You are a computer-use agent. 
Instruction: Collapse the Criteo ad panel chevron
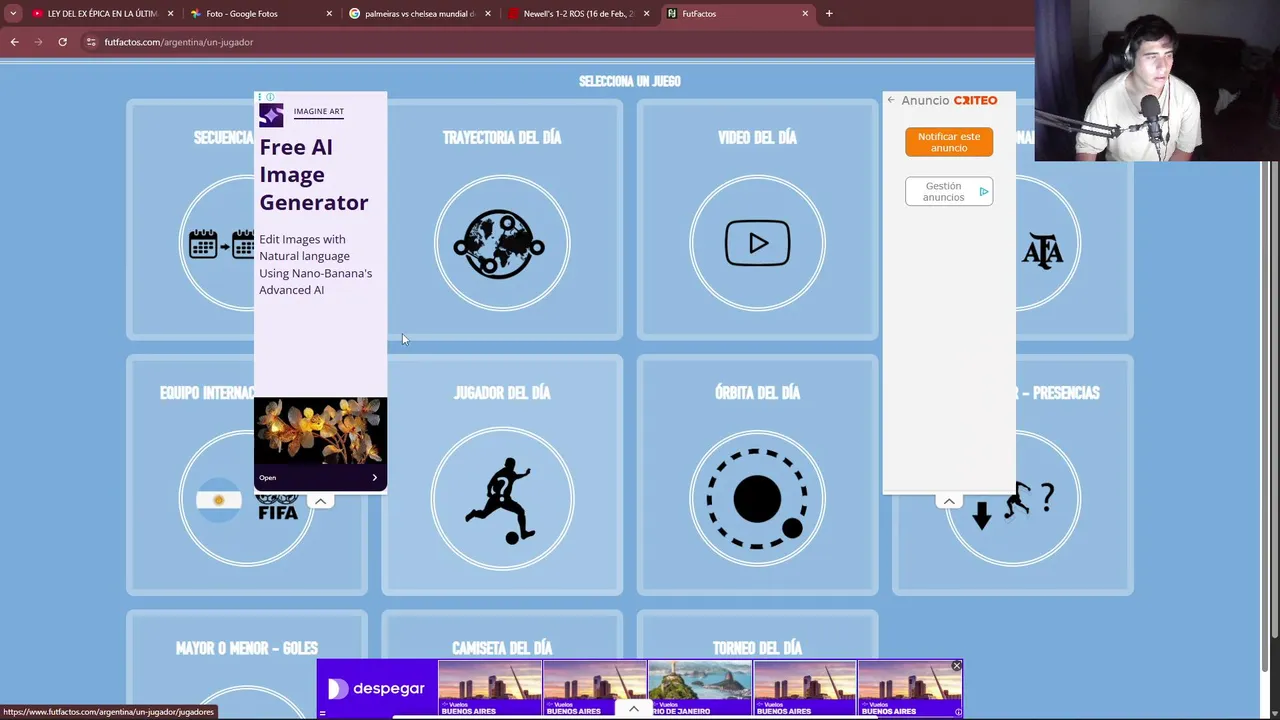pos(949,501)
